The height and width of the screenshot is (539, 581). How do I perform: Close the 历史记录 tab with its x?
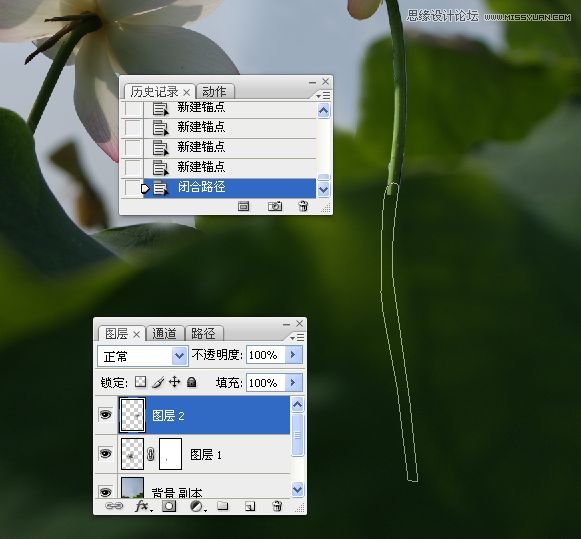[187, 92]
